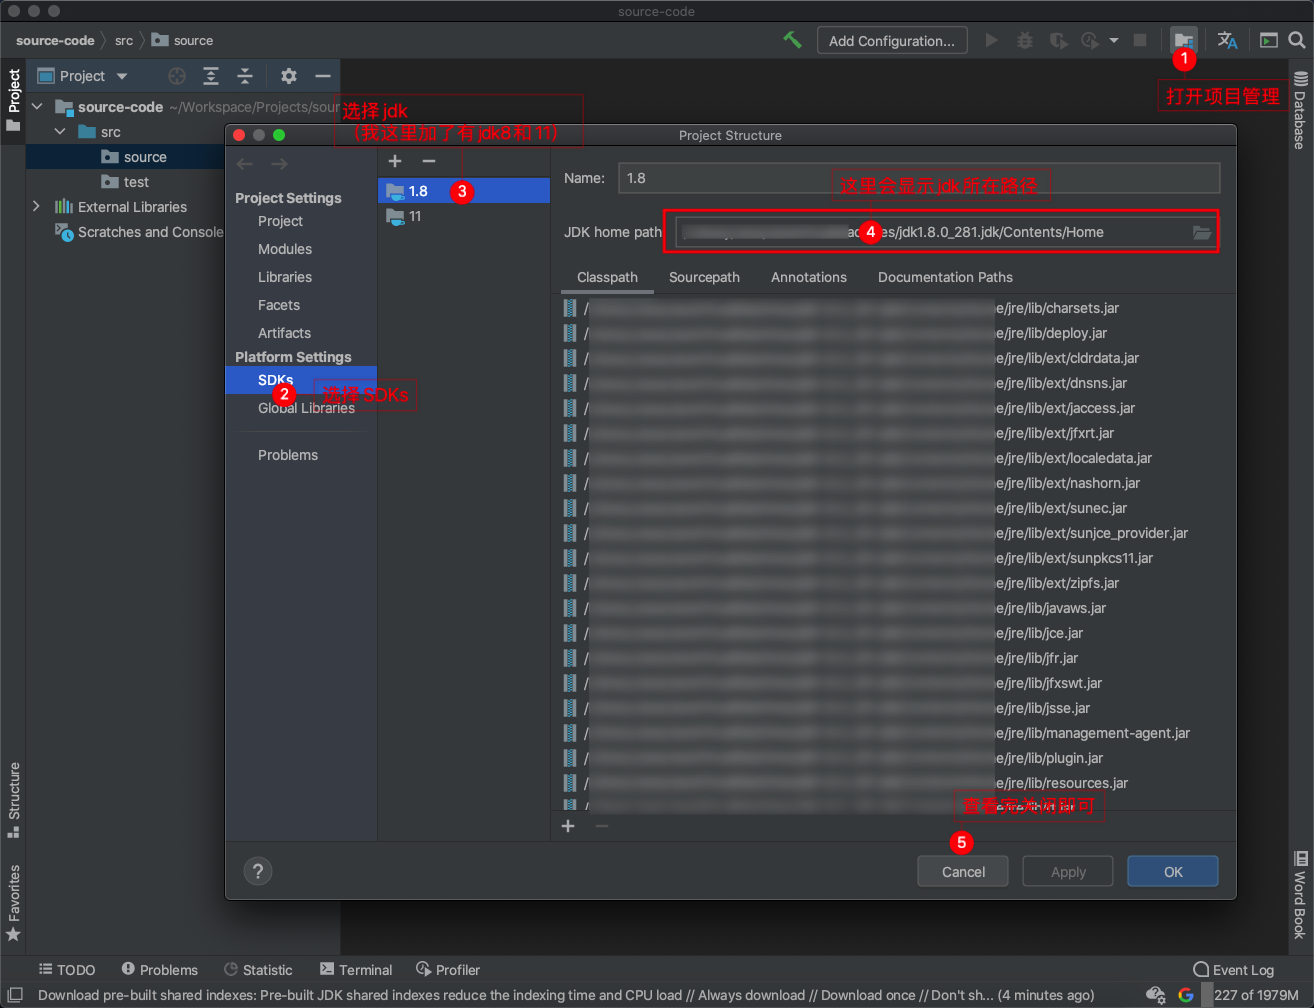Click the Run play icon in toolbar

[x=992, y=40]
